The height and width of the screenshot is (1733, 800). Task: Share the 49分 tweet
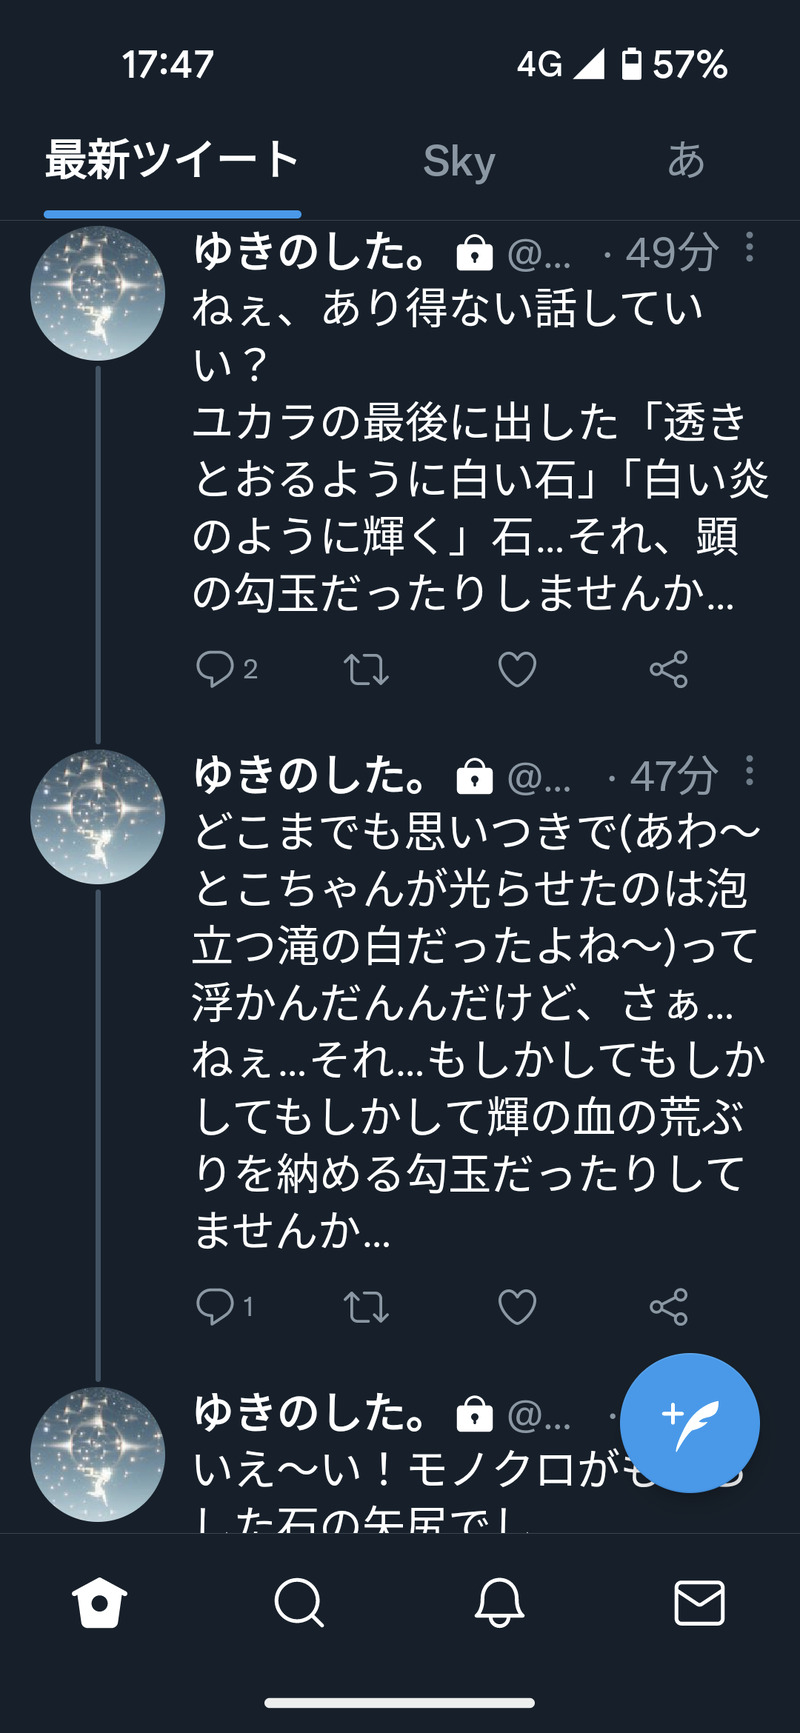coord(668,669)
